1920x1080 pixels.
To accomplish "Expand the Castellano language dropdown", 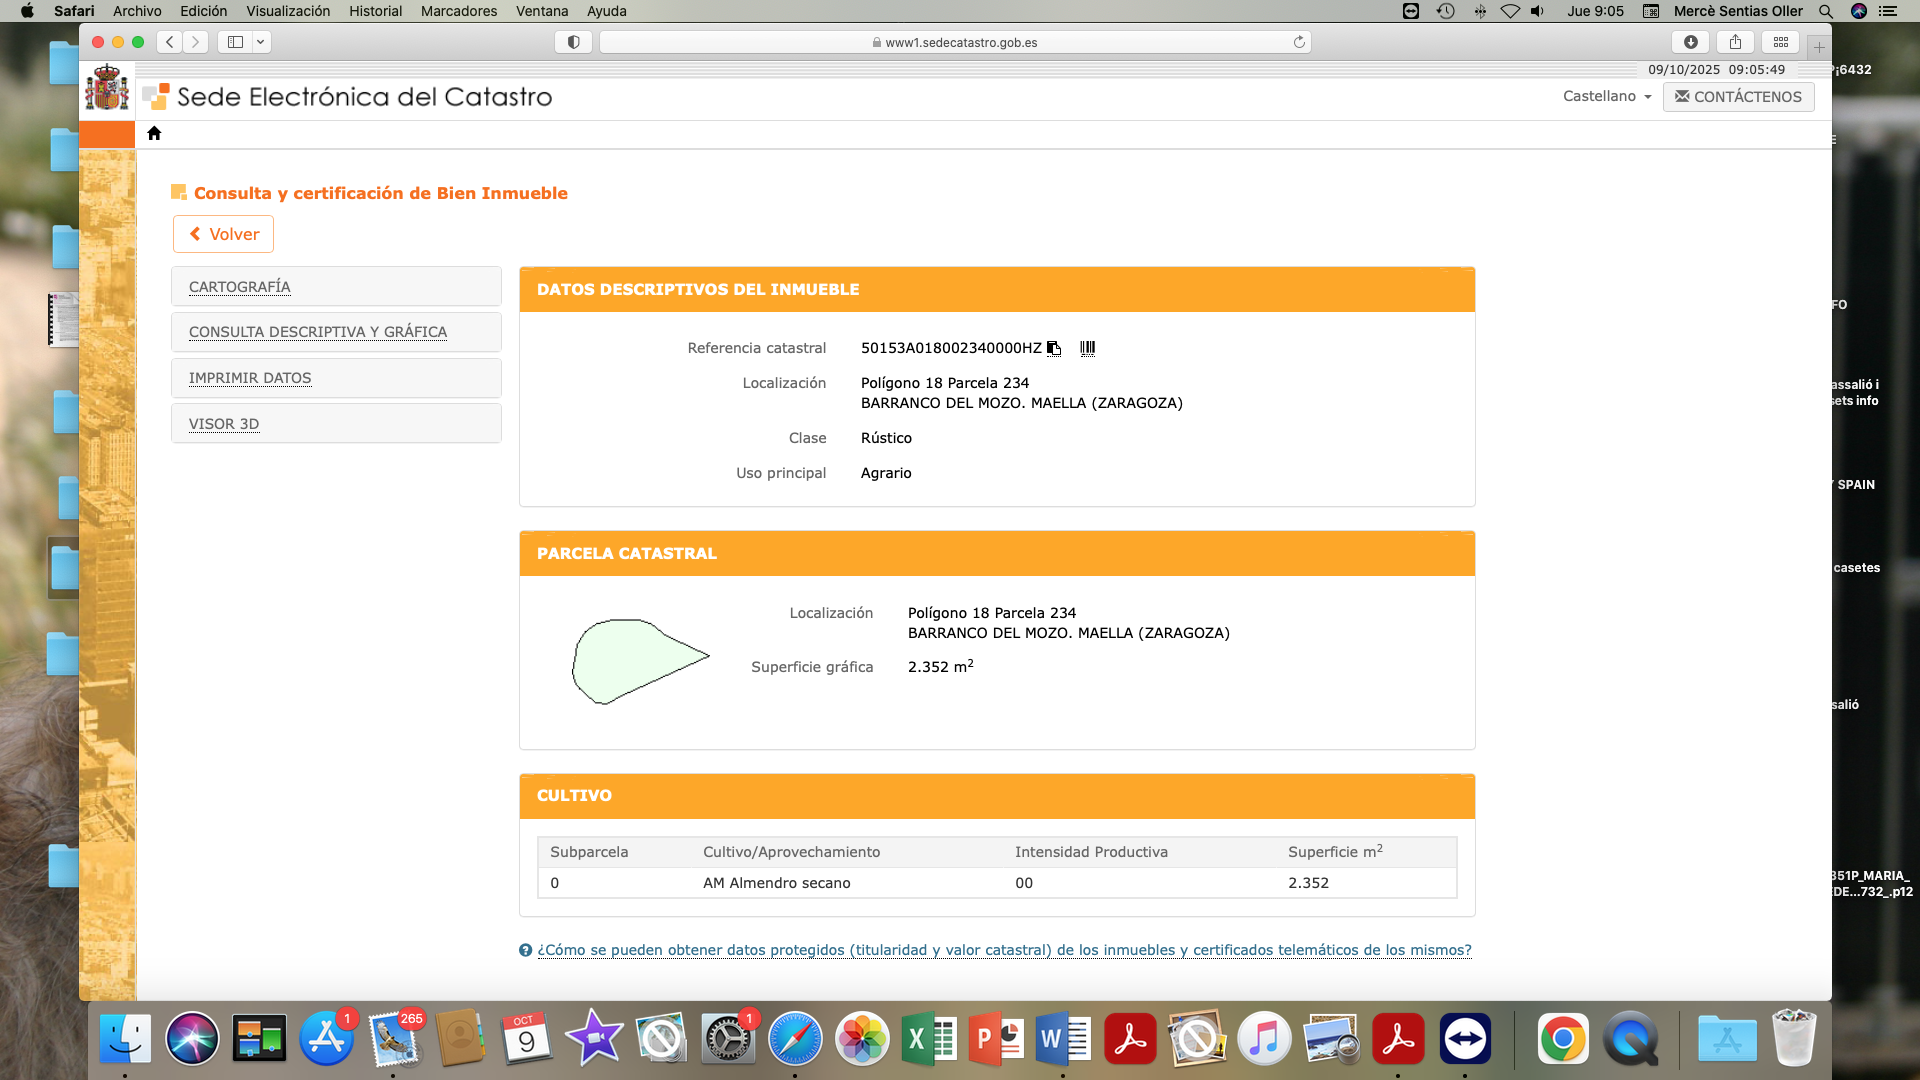I will click(1607, 96).
